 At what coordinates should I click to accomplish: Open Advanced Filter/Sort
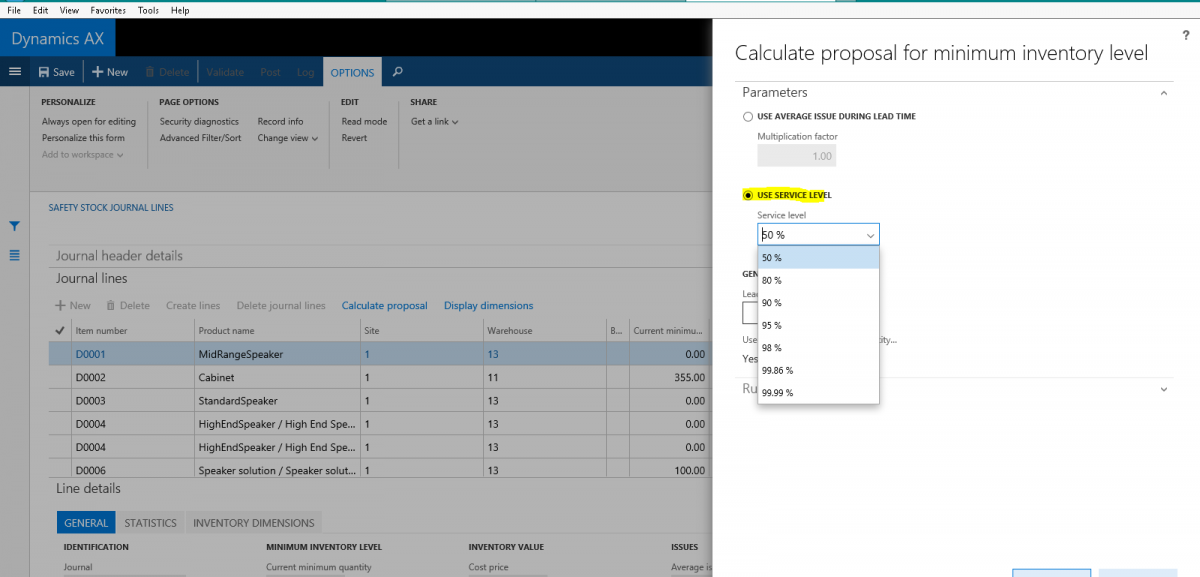200,138
